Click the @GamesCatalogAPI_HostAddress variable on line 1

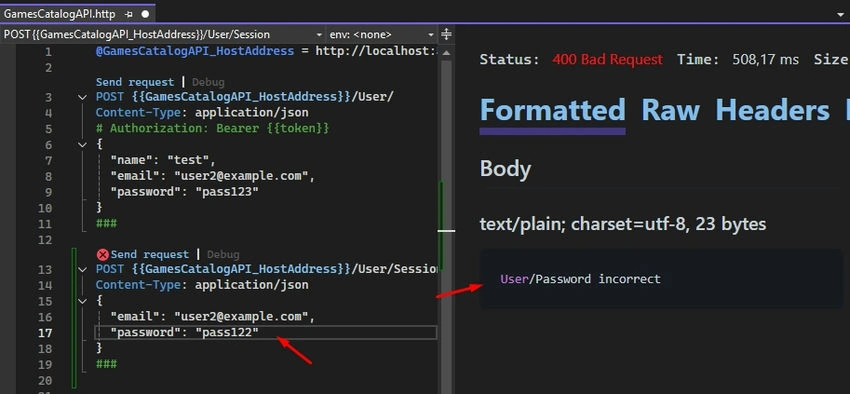click(195, 51)
